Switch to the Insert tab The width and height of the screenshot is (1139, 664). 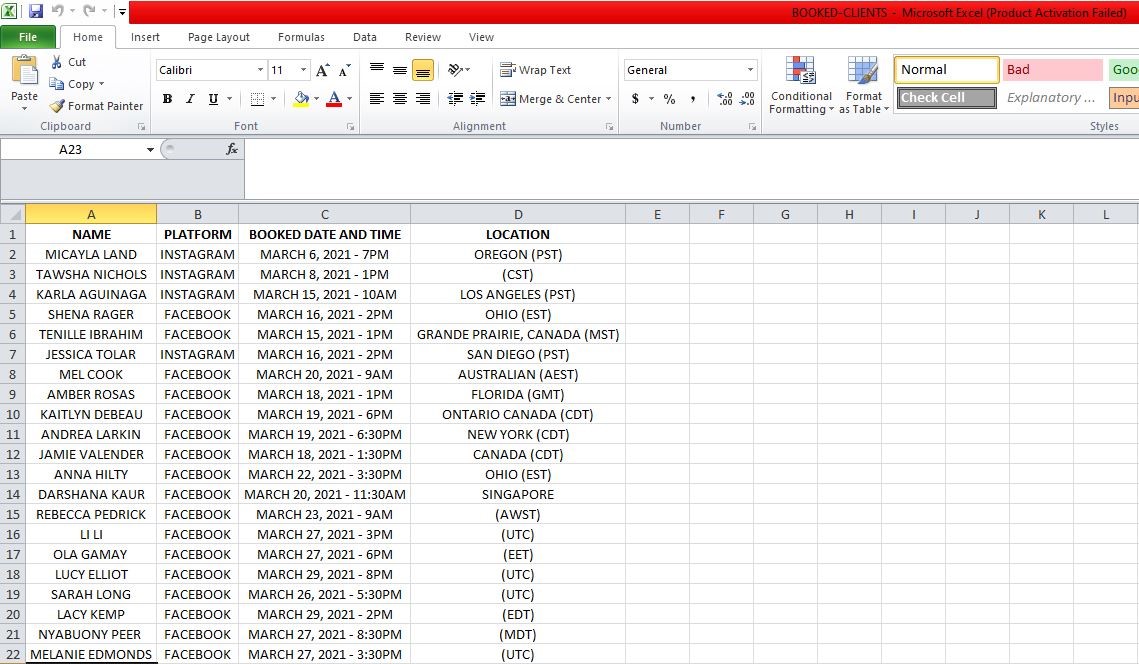pyautogui.click(x=145, y=37)
